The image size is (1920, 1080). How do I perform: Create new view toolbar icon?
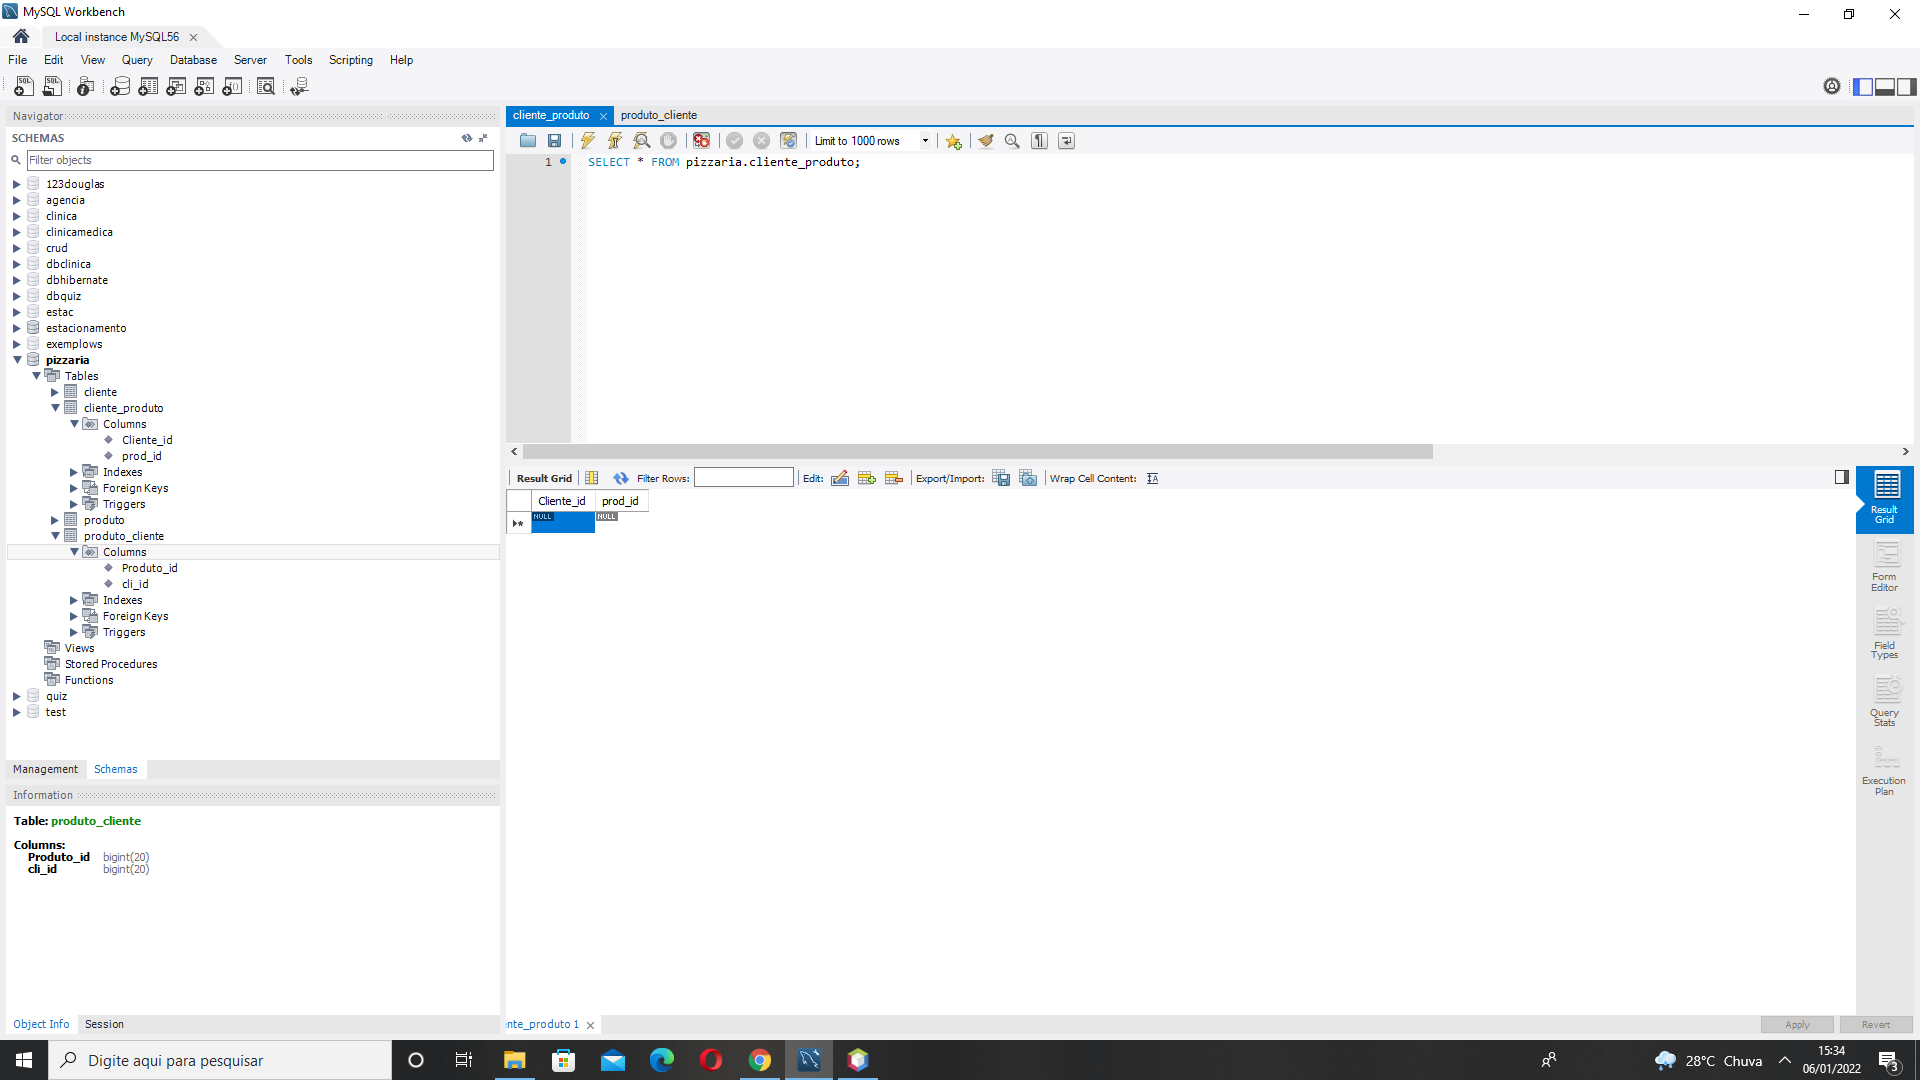pyautogui.click(x=176, y=87)
